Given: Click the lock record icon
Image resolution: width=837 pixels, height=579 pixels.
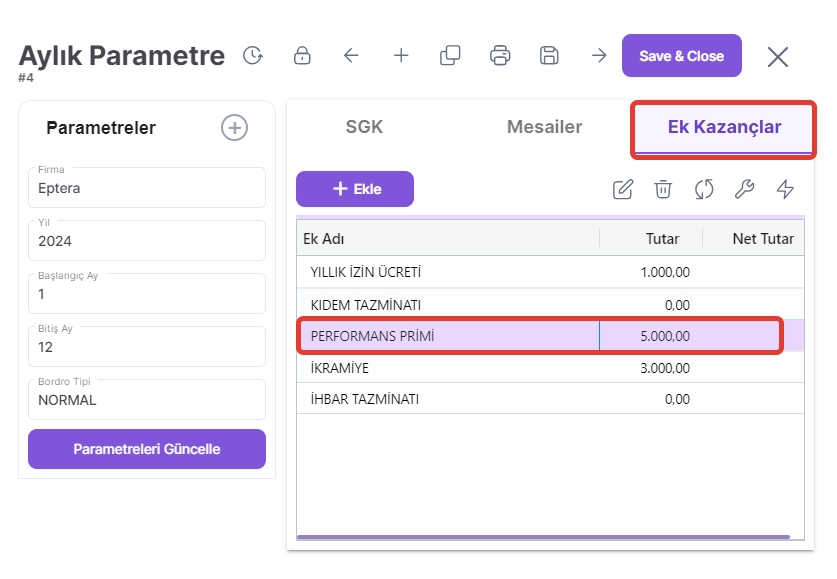Looking at the screenshot, I should (302, 56).
